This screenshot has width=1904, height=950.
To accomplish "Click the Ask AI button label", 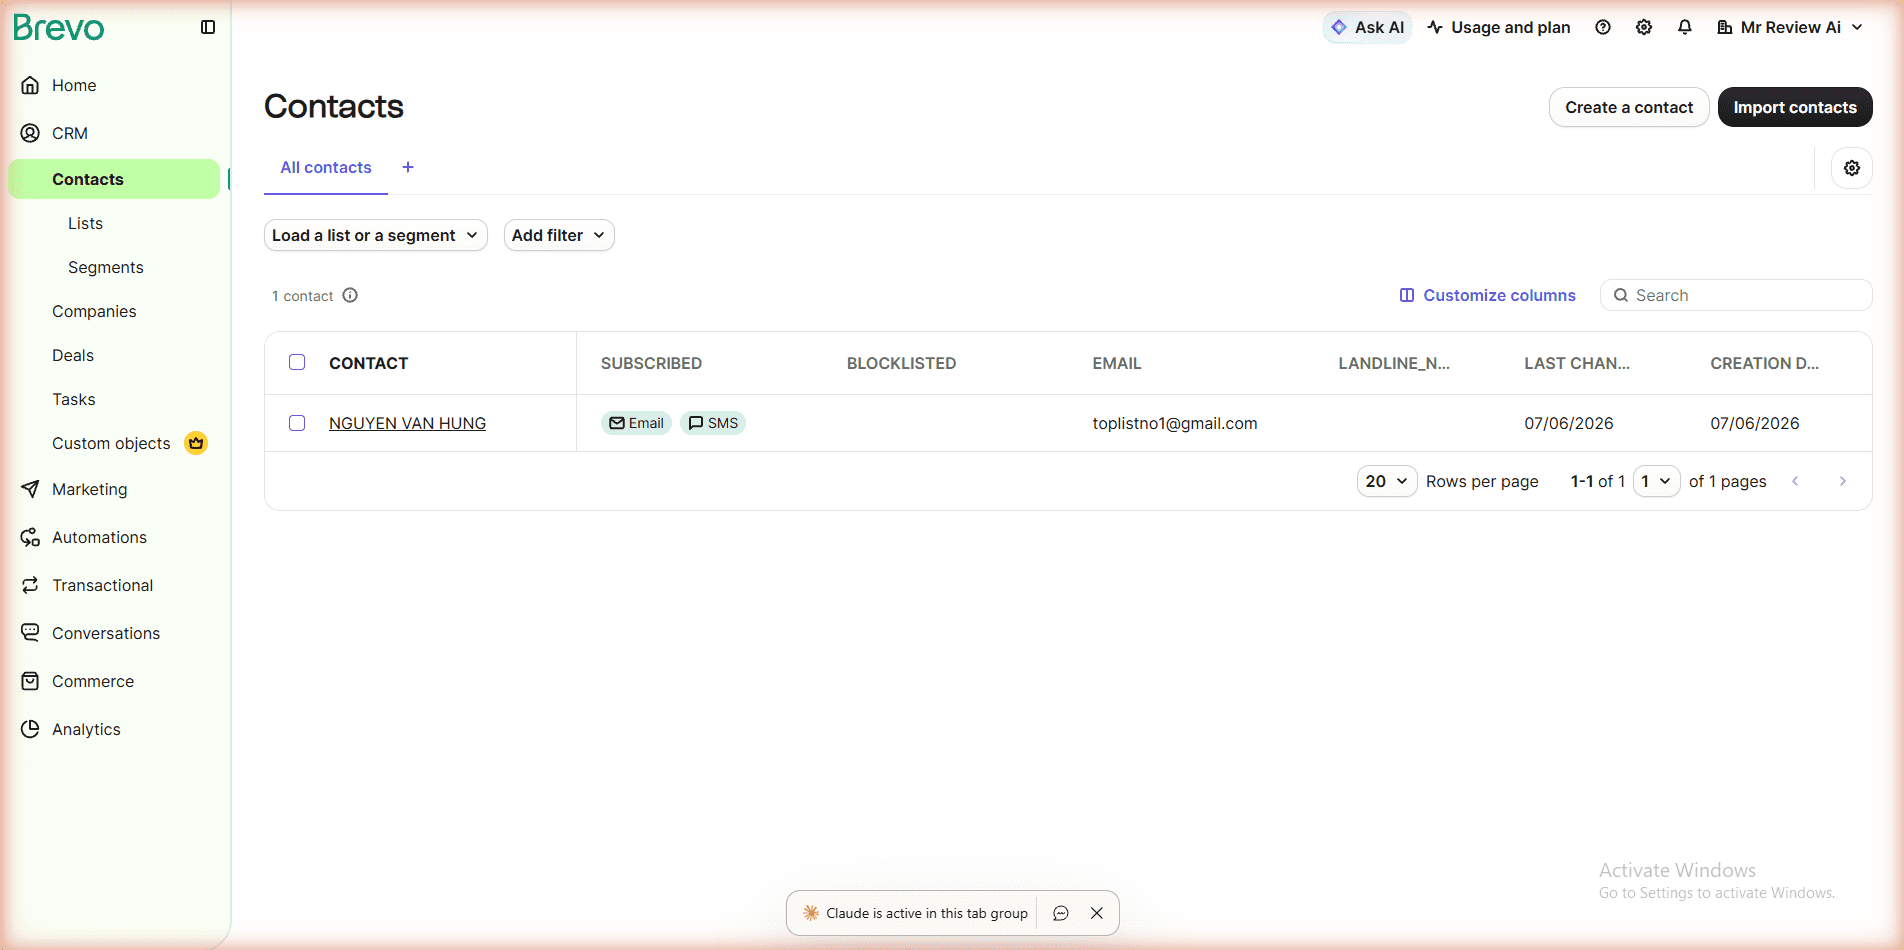I will pos(1379,27).
